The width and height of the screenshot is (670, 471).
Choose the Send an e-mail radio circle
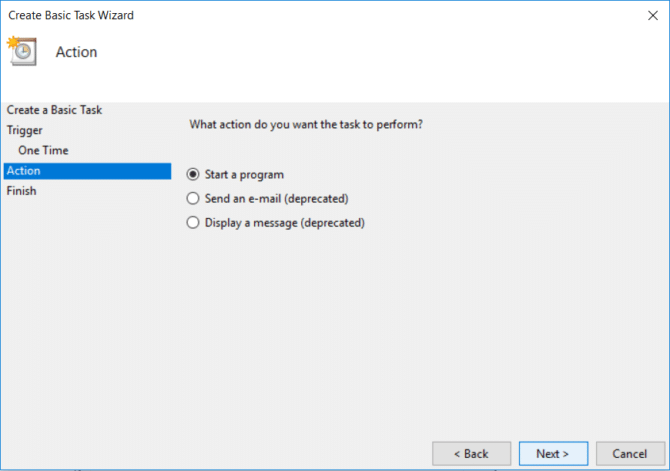(194, 198)
